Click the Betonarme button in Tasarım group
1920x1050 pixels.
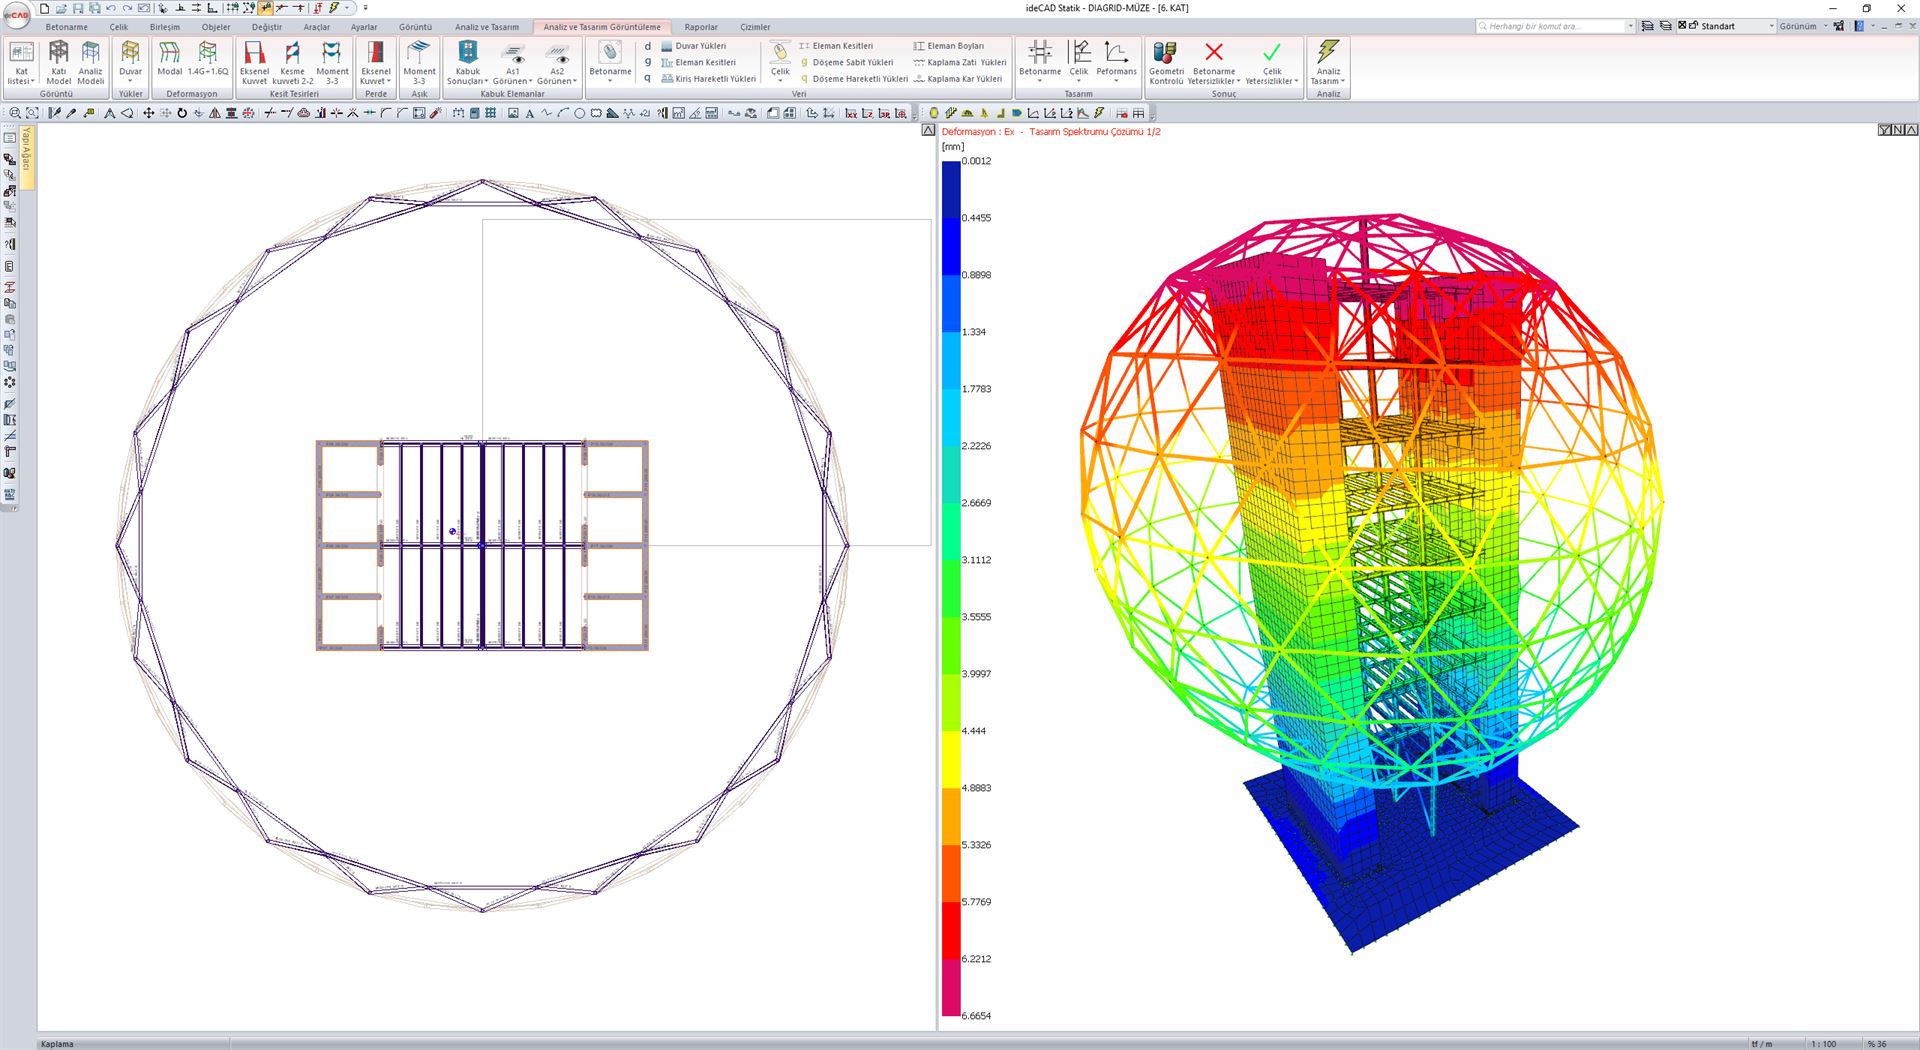click(x=1040, y=62)
